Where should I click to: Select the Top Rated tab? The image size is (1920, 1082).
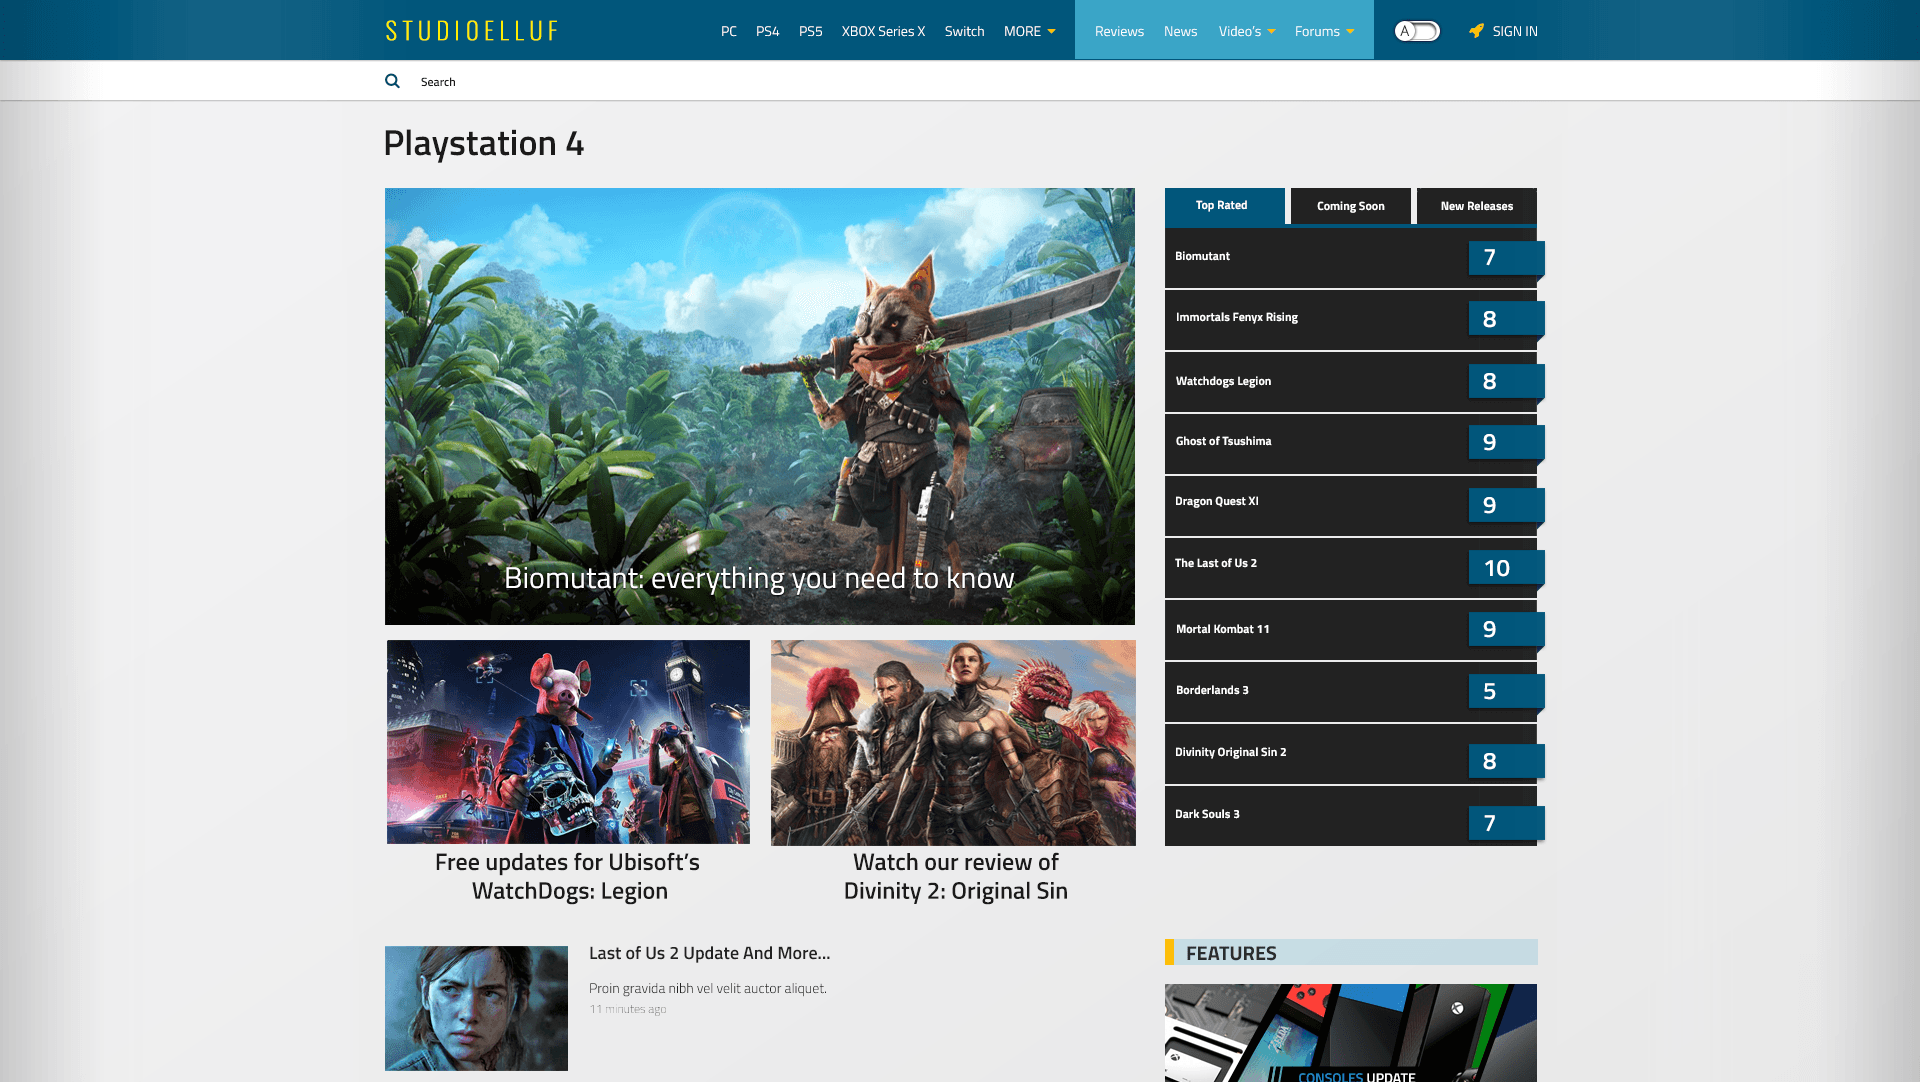coord(1225,206)
